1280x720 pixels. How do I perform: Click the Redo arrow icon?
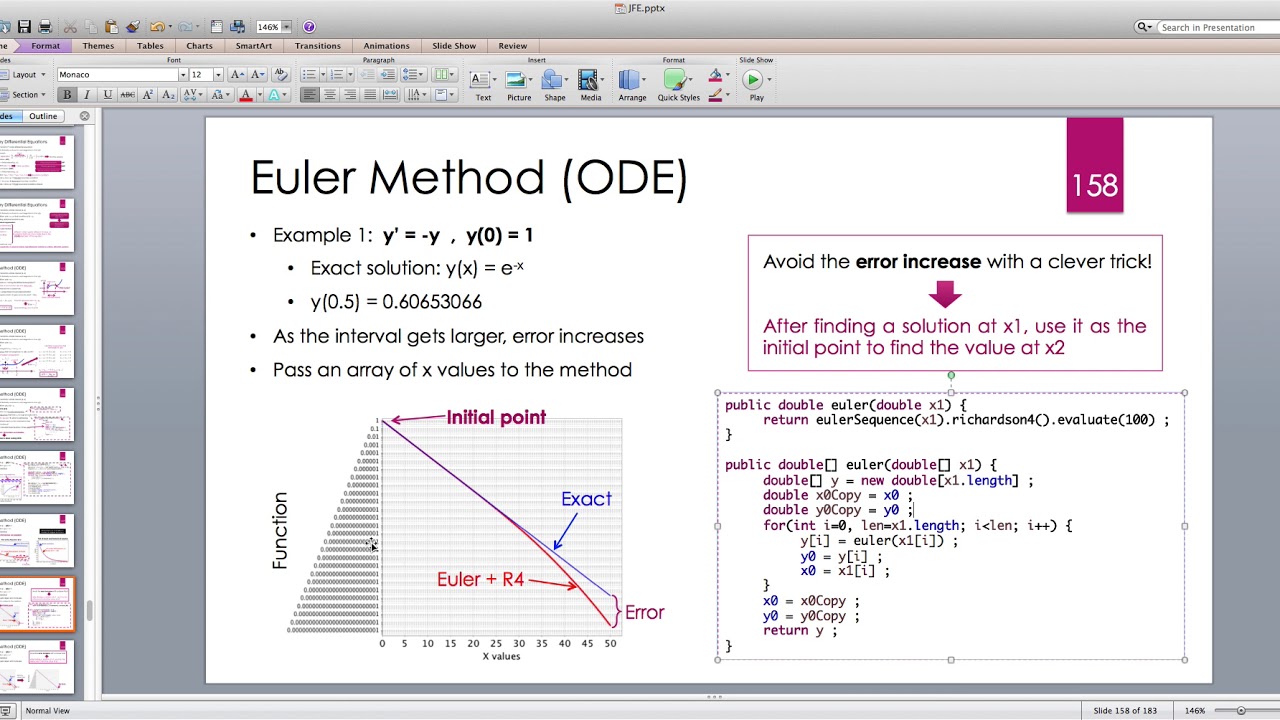tap(187, 27)
